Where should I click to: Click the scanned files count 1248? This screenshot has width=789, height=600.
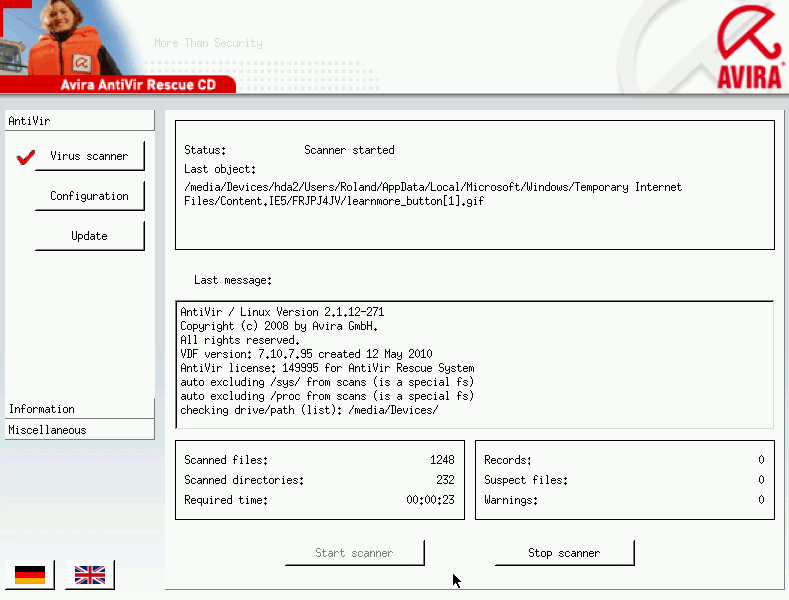point(442,460)
